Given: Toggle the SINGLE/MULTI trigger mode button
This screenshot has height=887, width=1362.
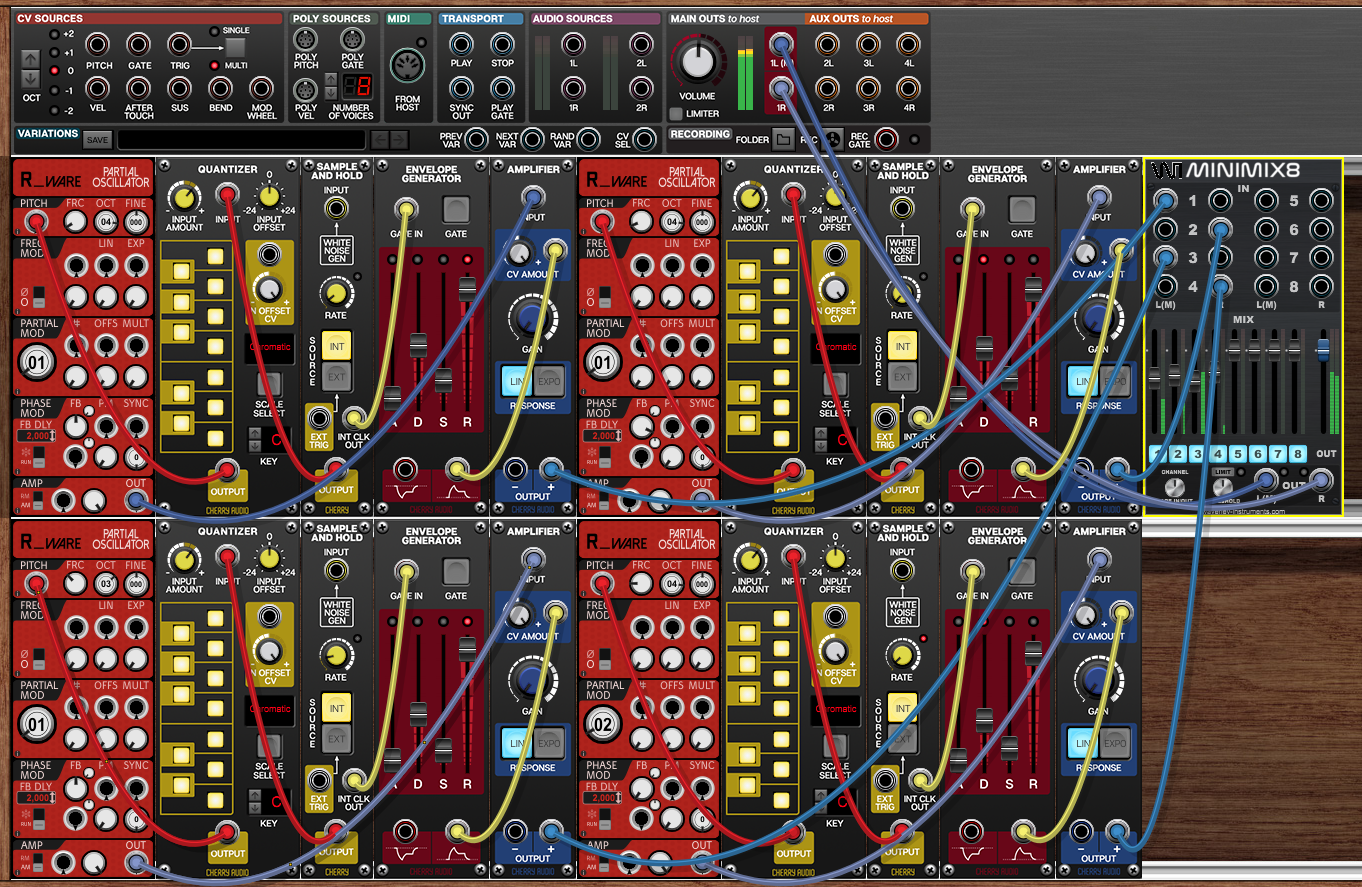Looking at the screenshot, I should (235, 47).
